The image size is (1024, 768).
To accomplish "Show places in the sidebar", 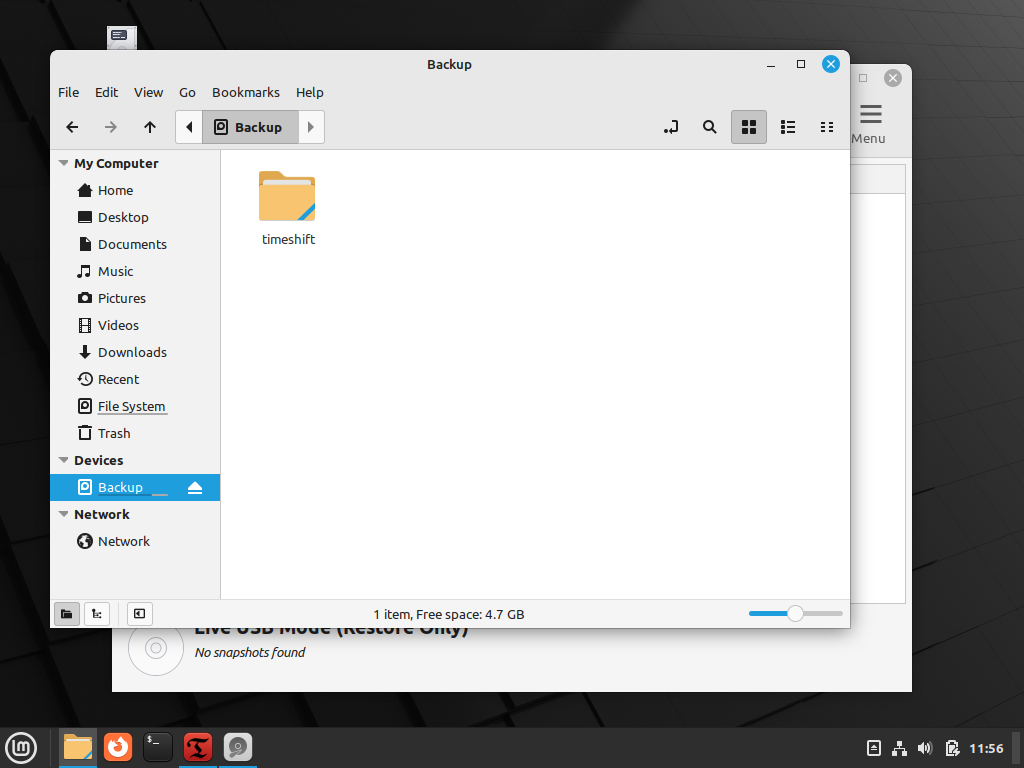I will tap(67, 614).
